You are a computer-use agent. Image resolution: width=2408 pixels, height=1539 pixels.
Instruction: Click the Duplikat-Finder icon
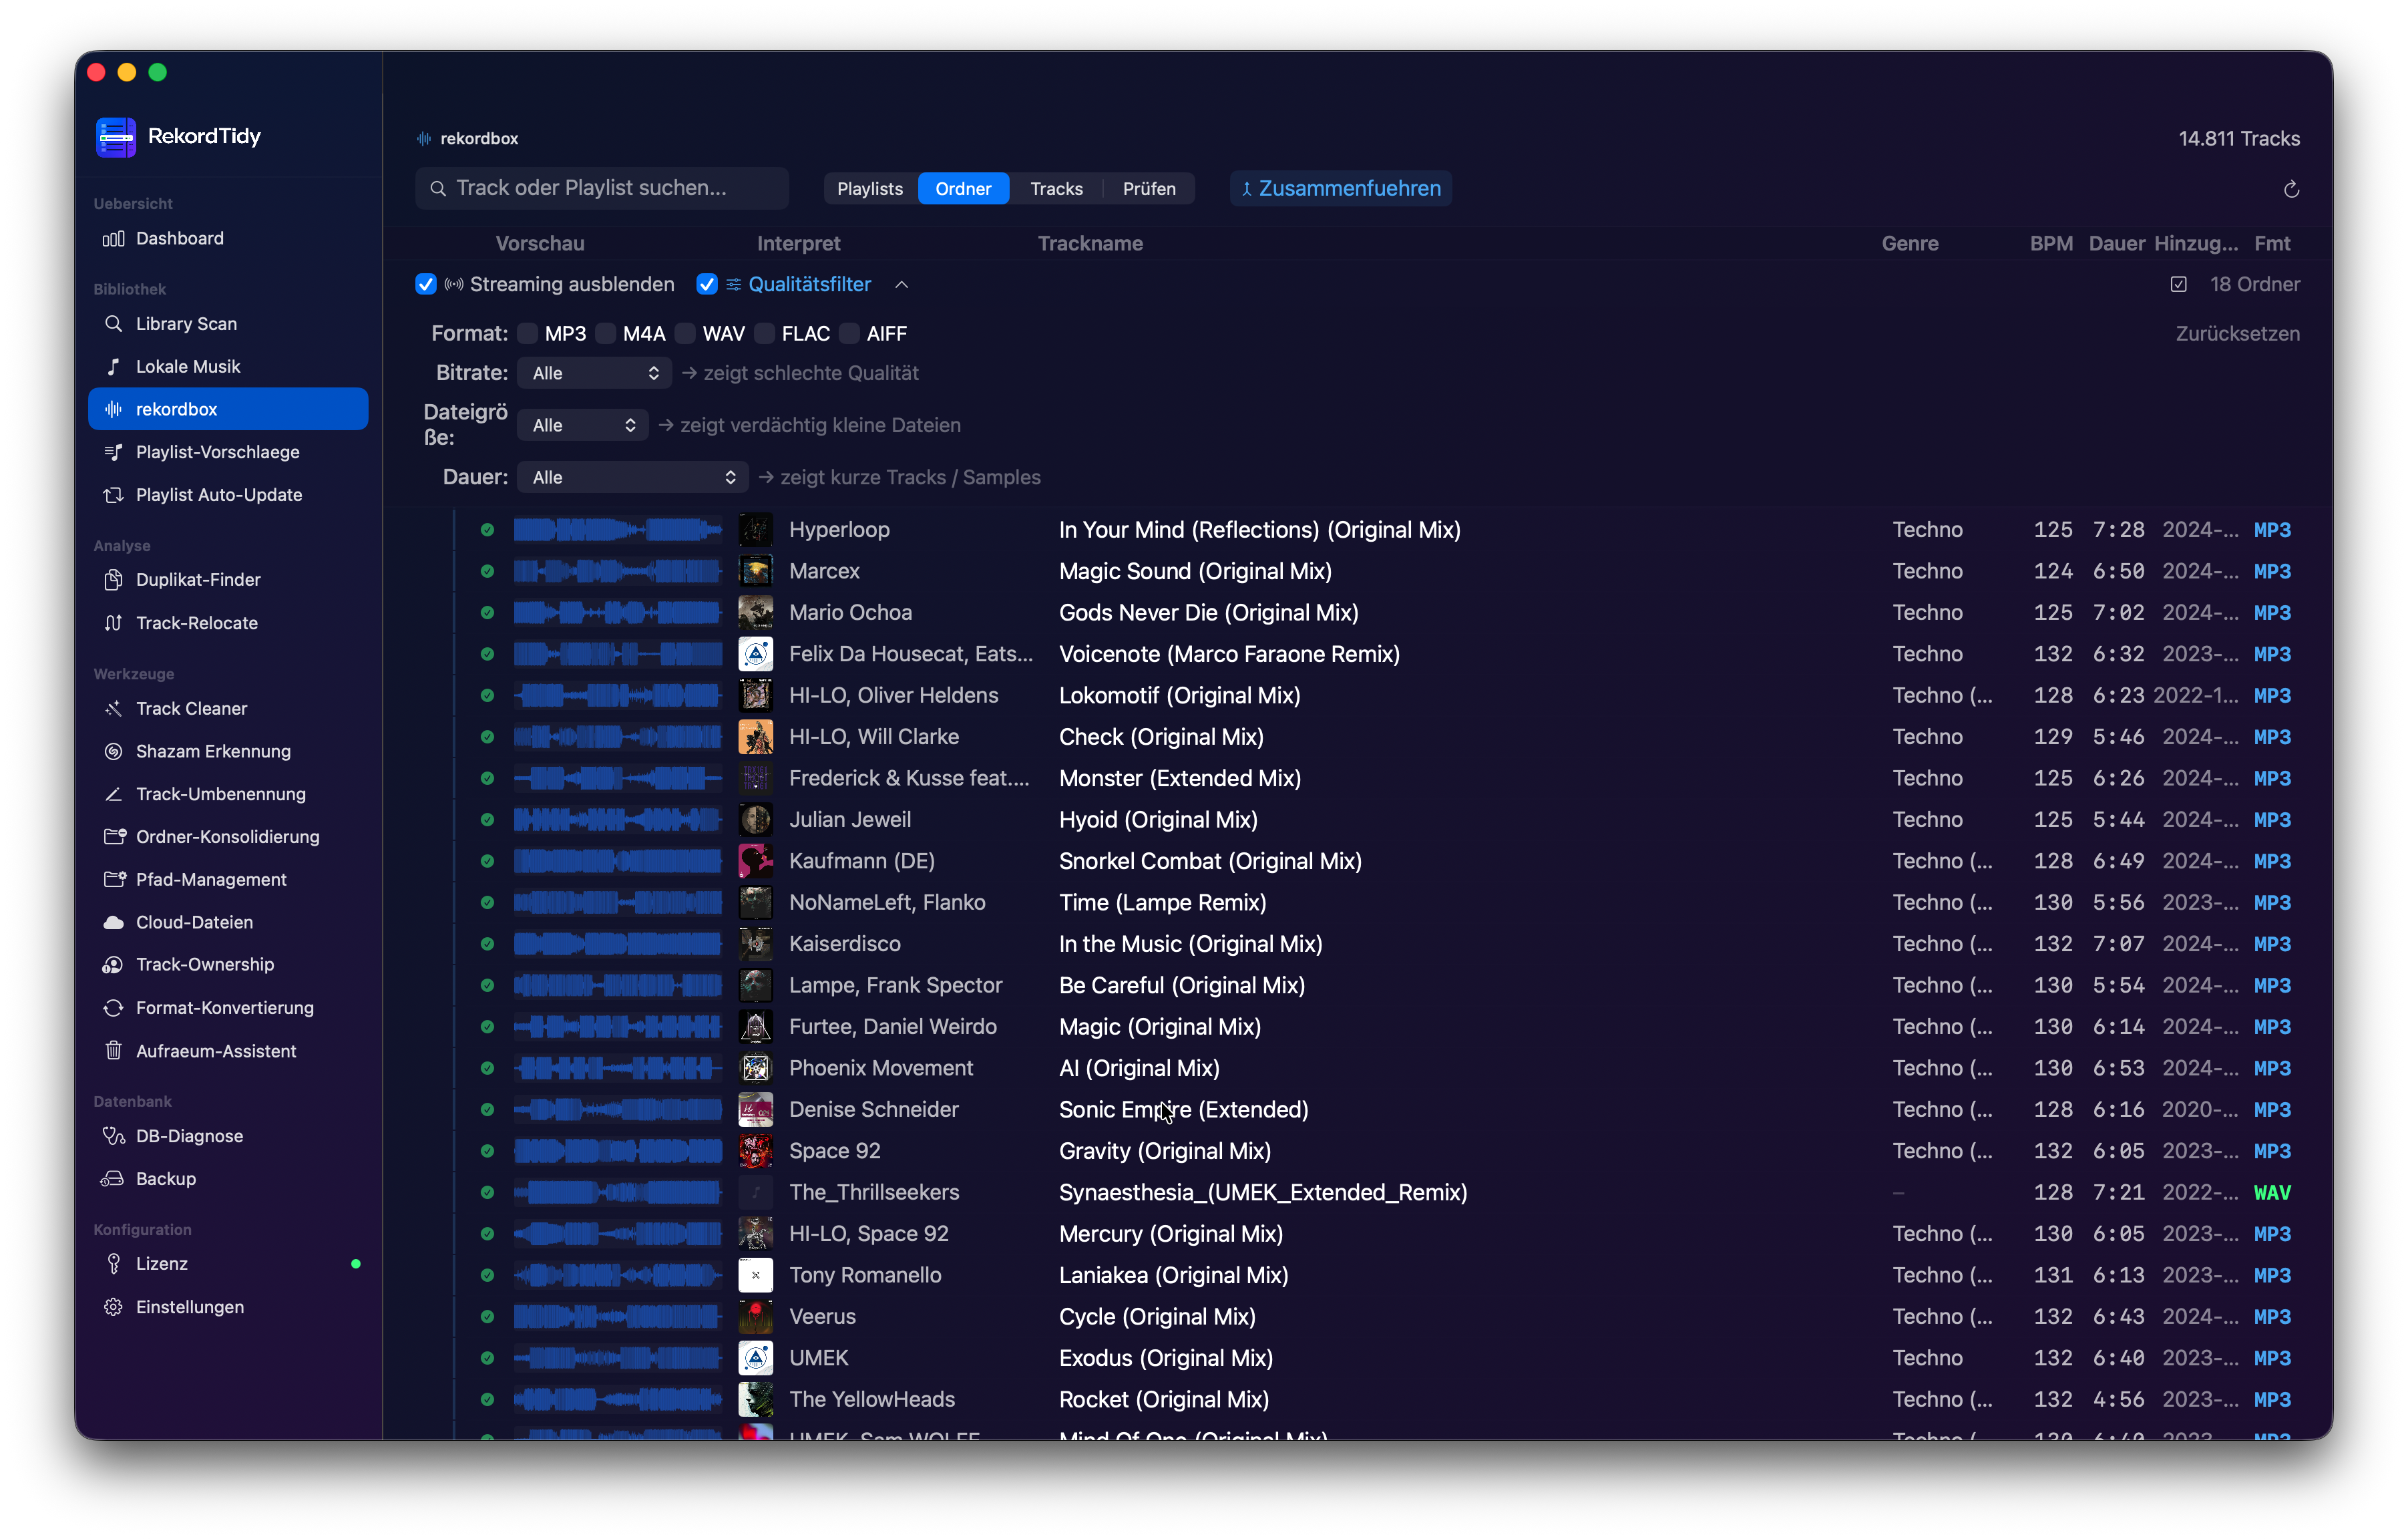[x=113, y=580]
